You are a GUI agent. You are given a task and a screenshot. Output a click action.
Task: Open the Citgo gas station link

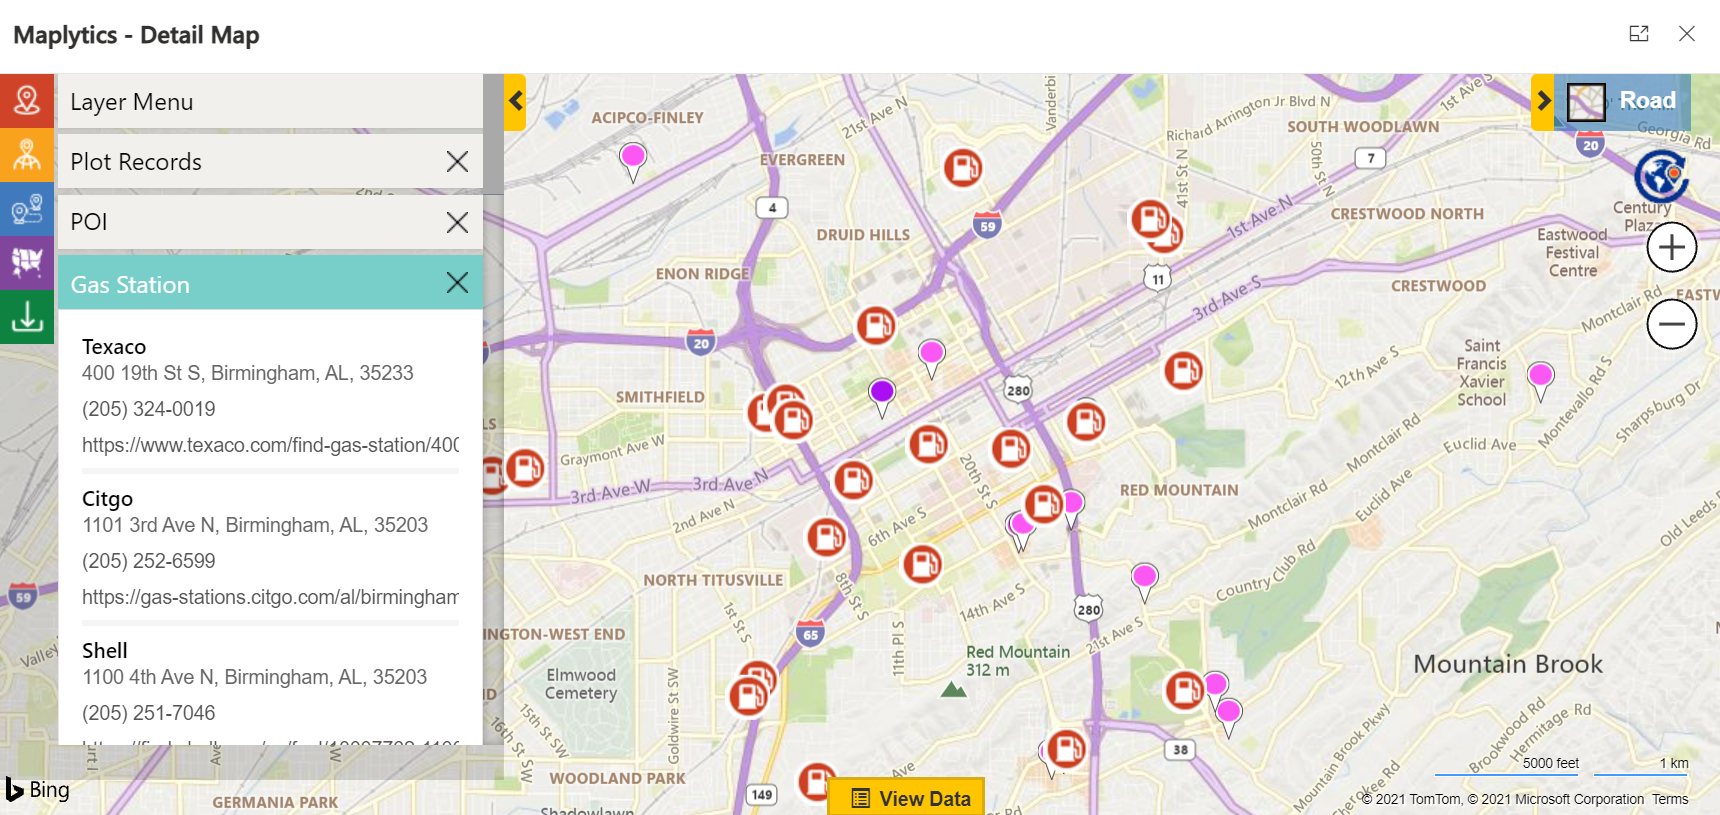[270, 597]
